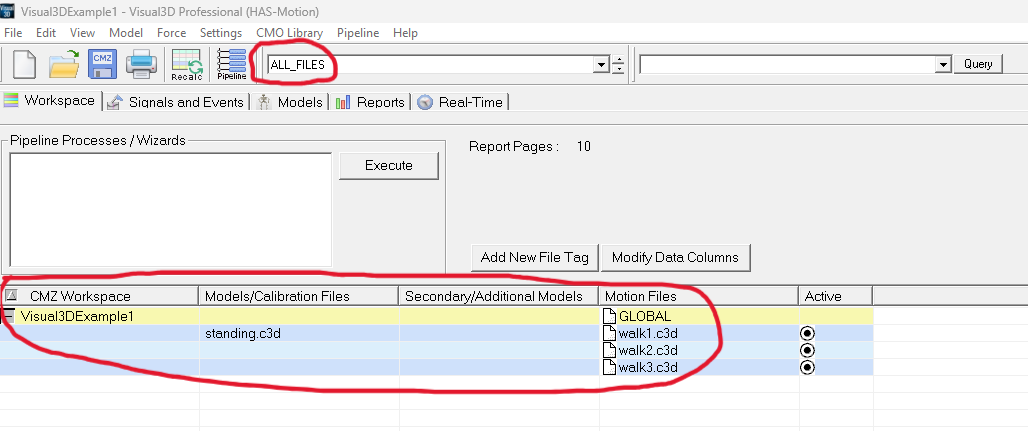
Task: Switch to the Workspace tab
Action: click(x=50, y=101)
